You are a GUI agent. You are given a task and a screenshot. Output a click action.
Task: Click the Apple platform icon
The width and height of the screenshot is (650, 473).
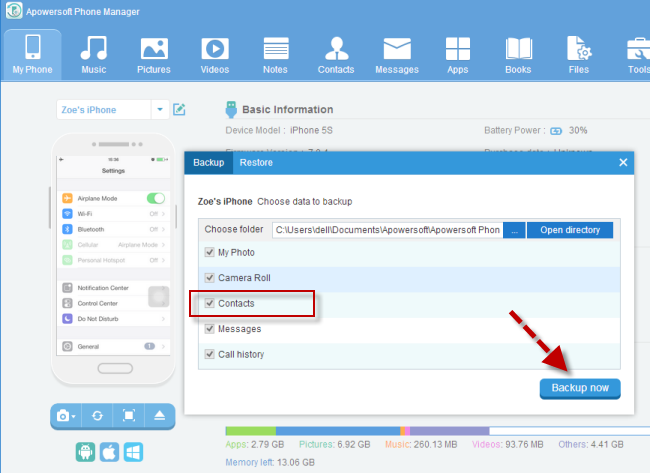click(x=109, y=452)
